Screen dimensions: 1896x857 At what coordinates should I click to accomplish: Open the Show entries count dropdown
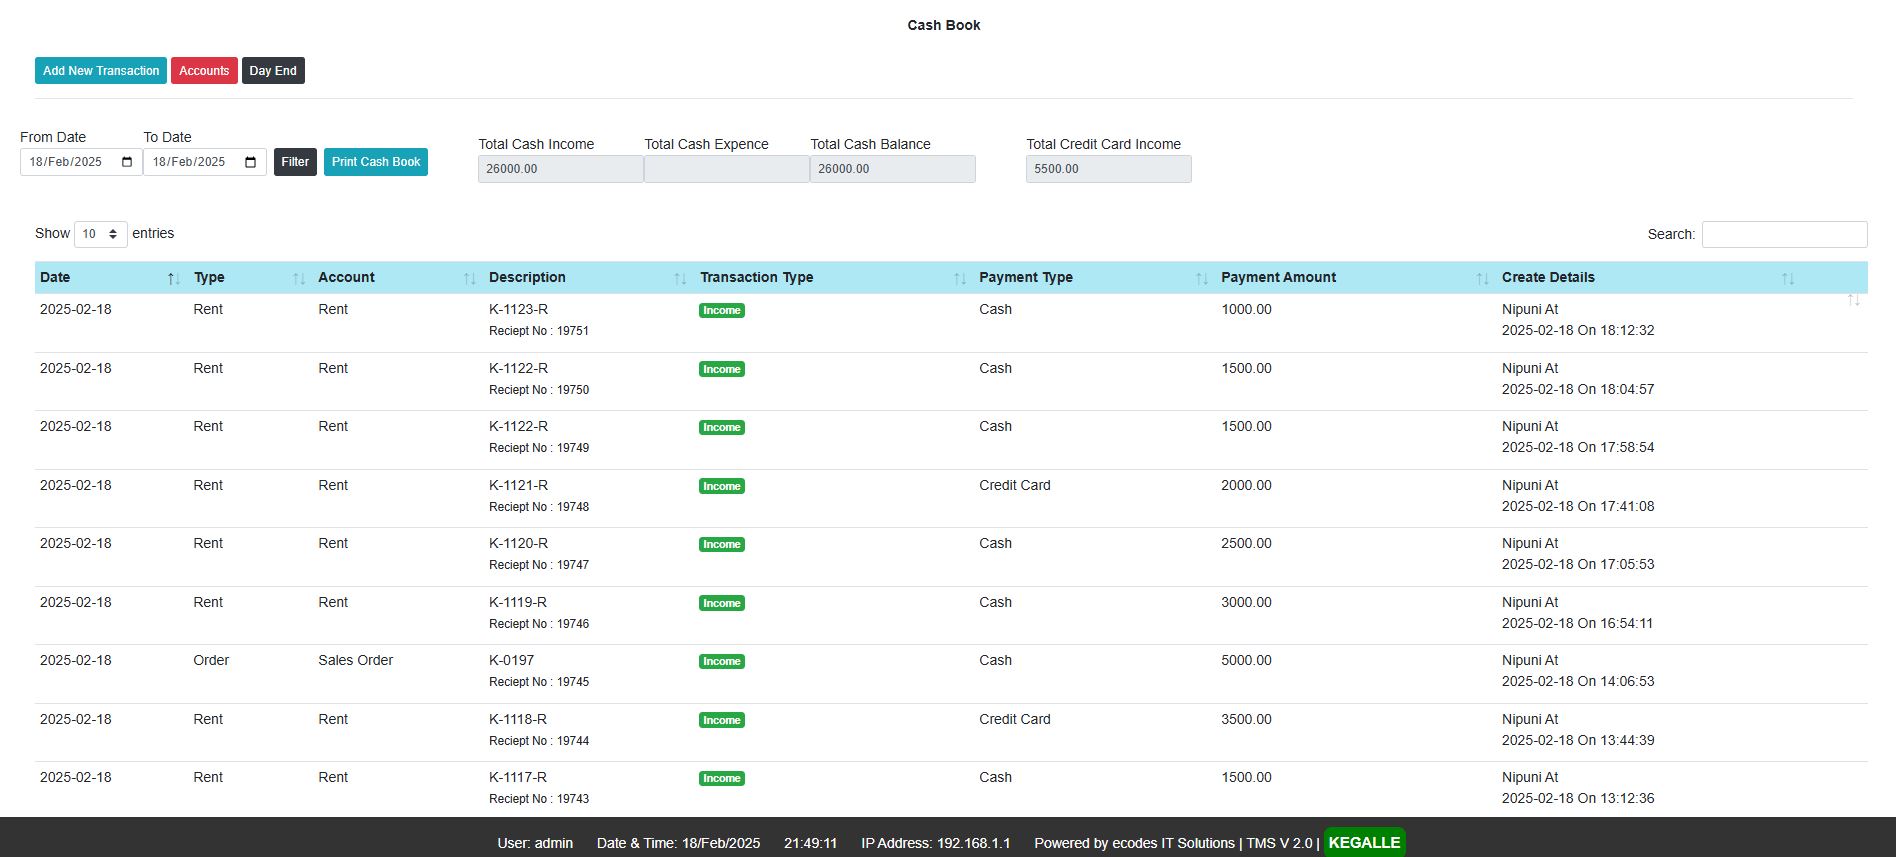pos(101,234)
